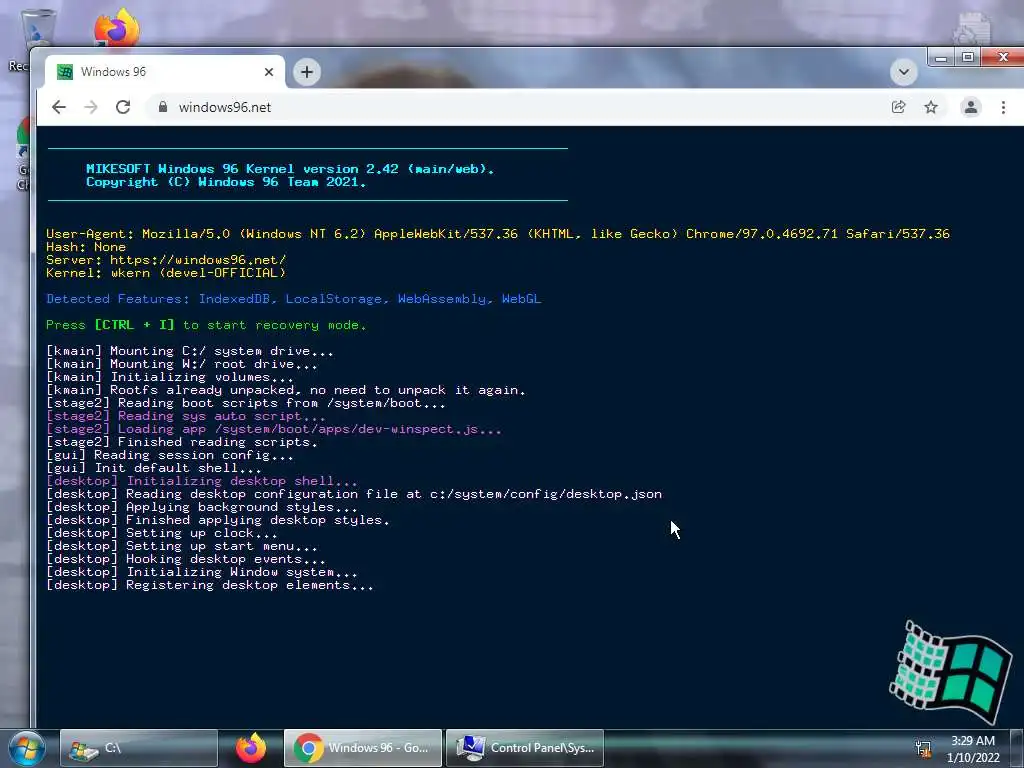Image resolution: width=1024 pixels, height=768 pixels.
Task: Go back to the previous page in Chrome
Action: pos(59,107)
